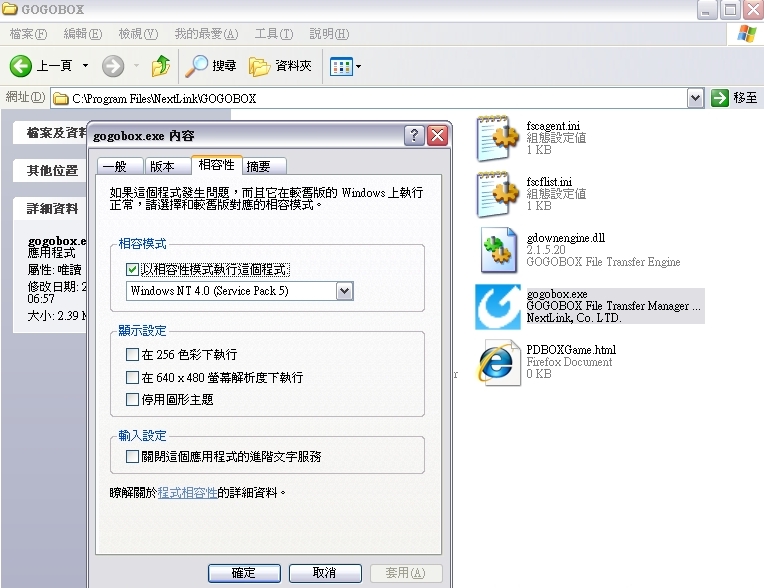The height and width of the screenshot is (588, 764).
Task: Click the 取消 cancel button
Action: point(325,573)
